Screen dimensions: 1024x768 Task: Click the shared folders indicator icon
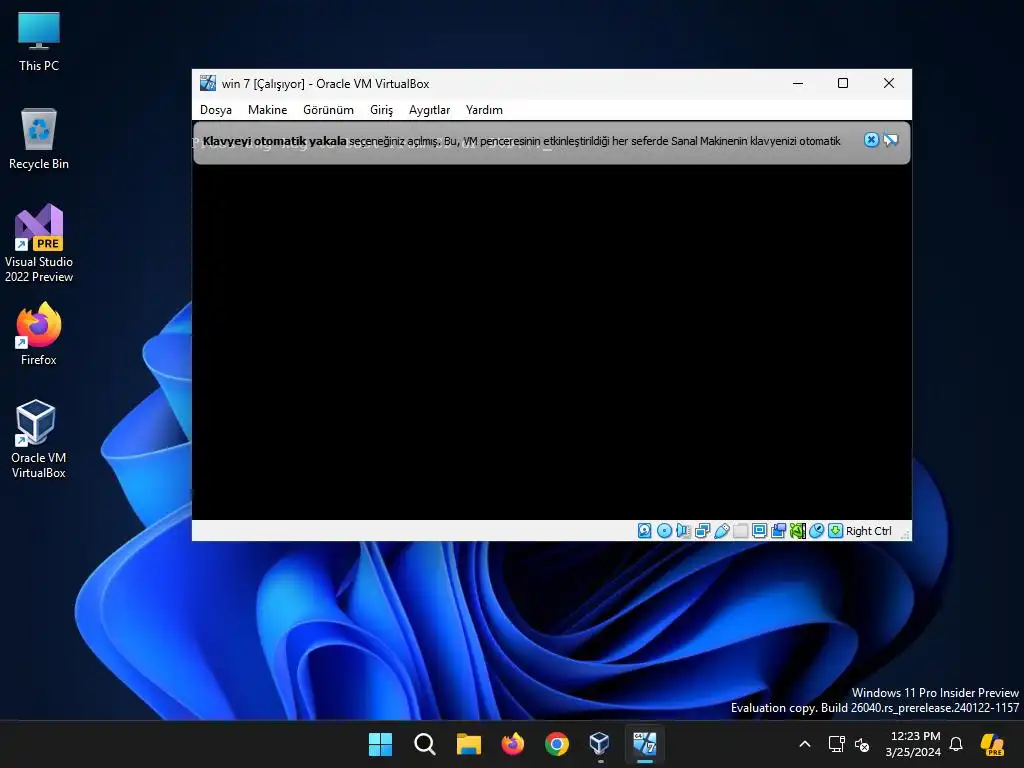[741, 531]
